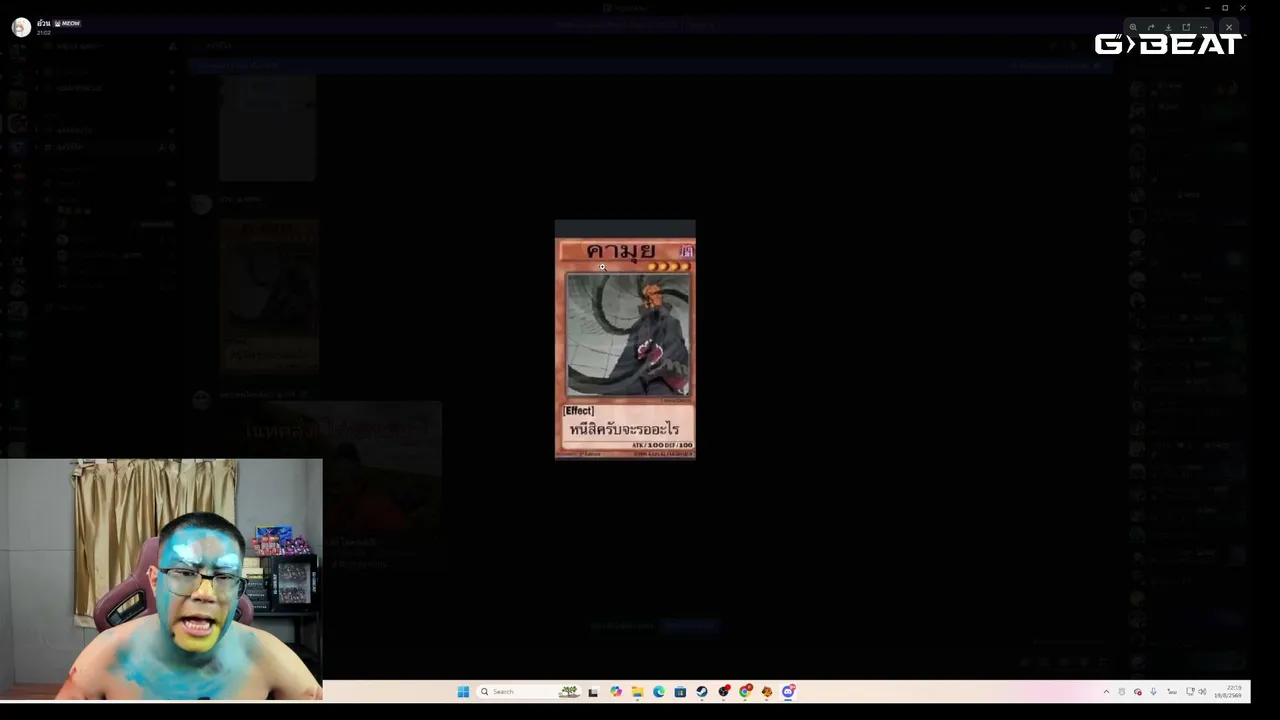This screenshot has height=720, width=1280.
Task: Open Steam from the taskbar
Action: pyautogui.click(x=702, y=692)
